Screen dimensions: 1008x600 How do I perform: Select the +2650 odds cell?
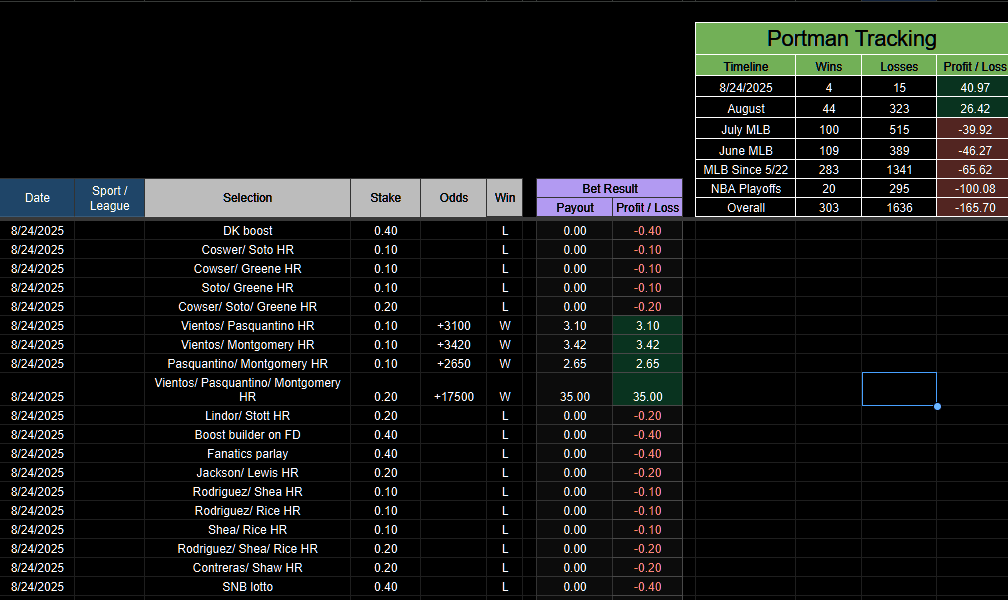click(453, 363)
